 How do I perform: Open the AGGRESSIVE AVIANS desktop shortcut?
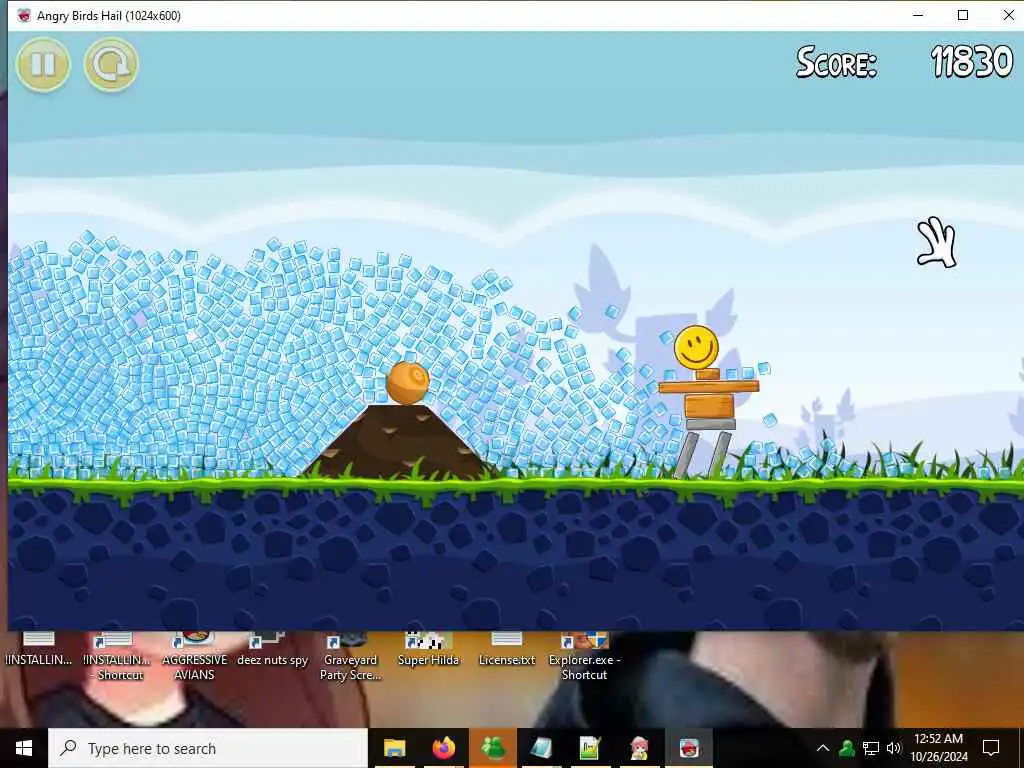tap(195, 657)
